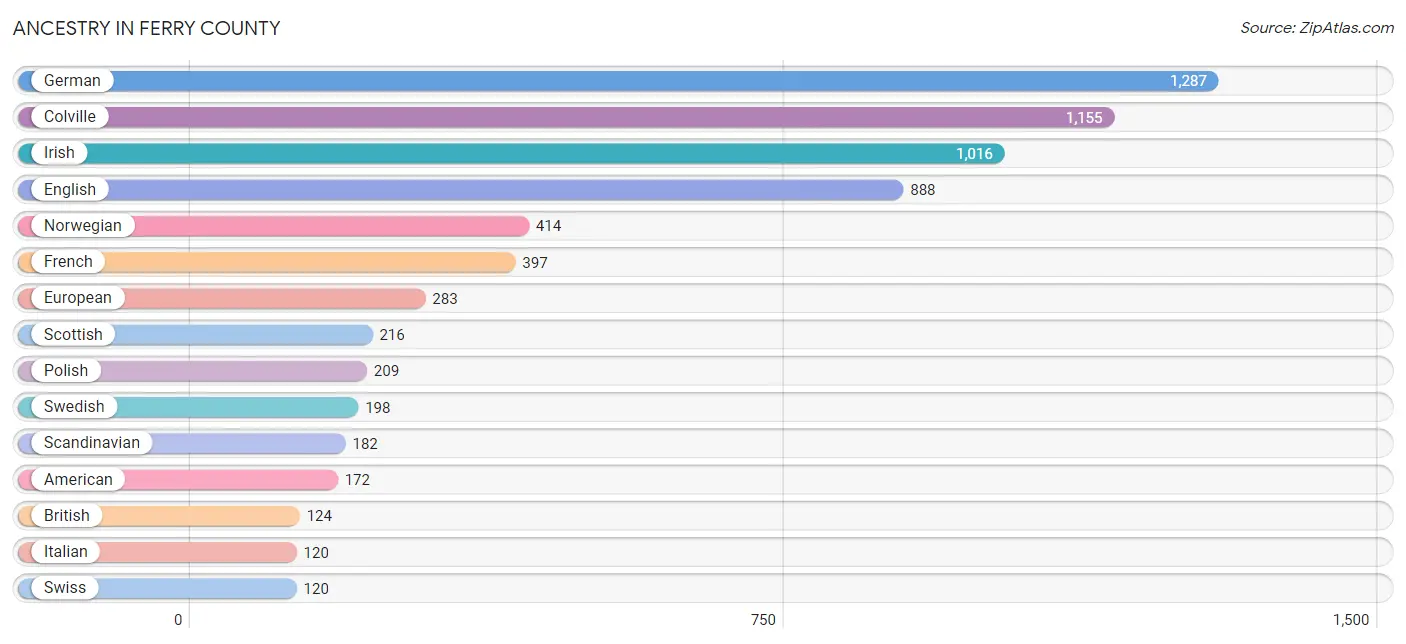Screen dimensions: 1406x644
Task: Click the 1,500 axis tick label
Action: [1350, 620]
